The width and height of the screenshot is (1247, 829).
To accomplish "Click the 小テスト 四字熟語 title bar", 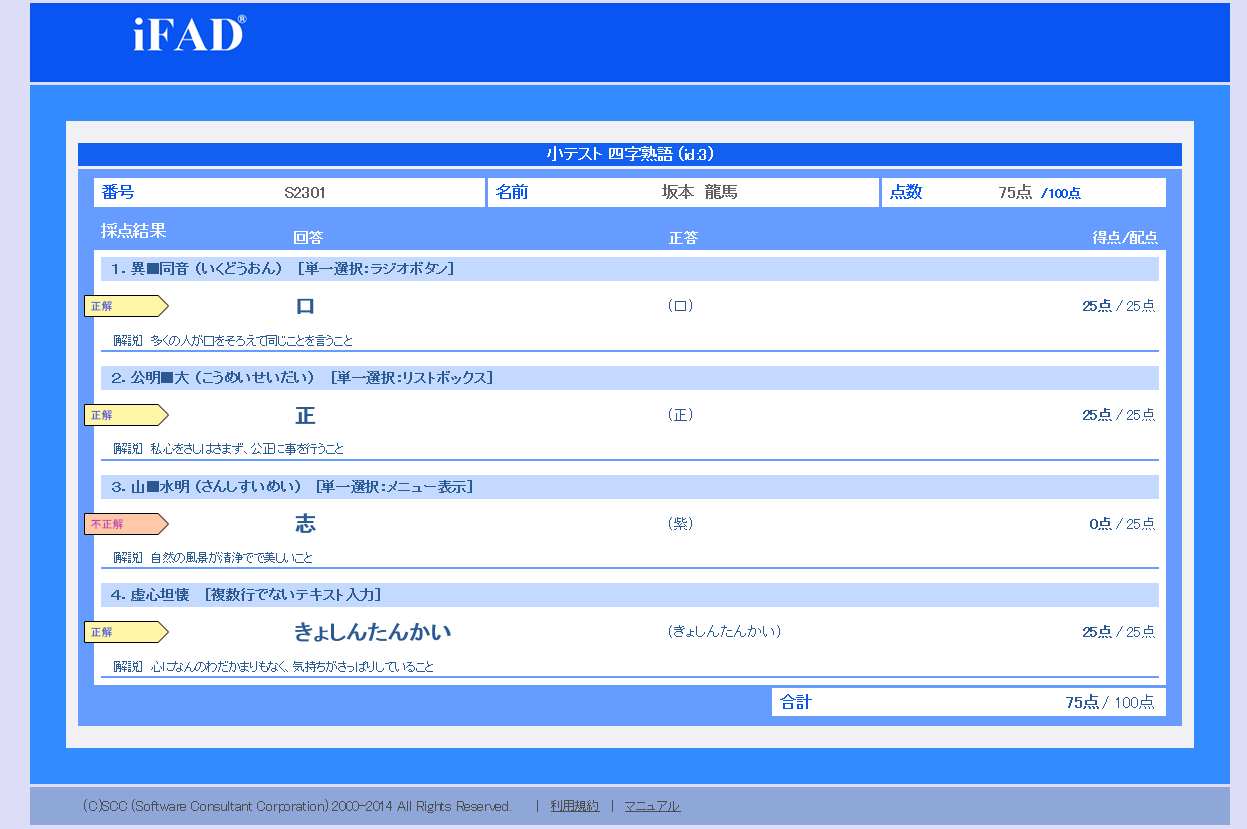I will point(629,154).
